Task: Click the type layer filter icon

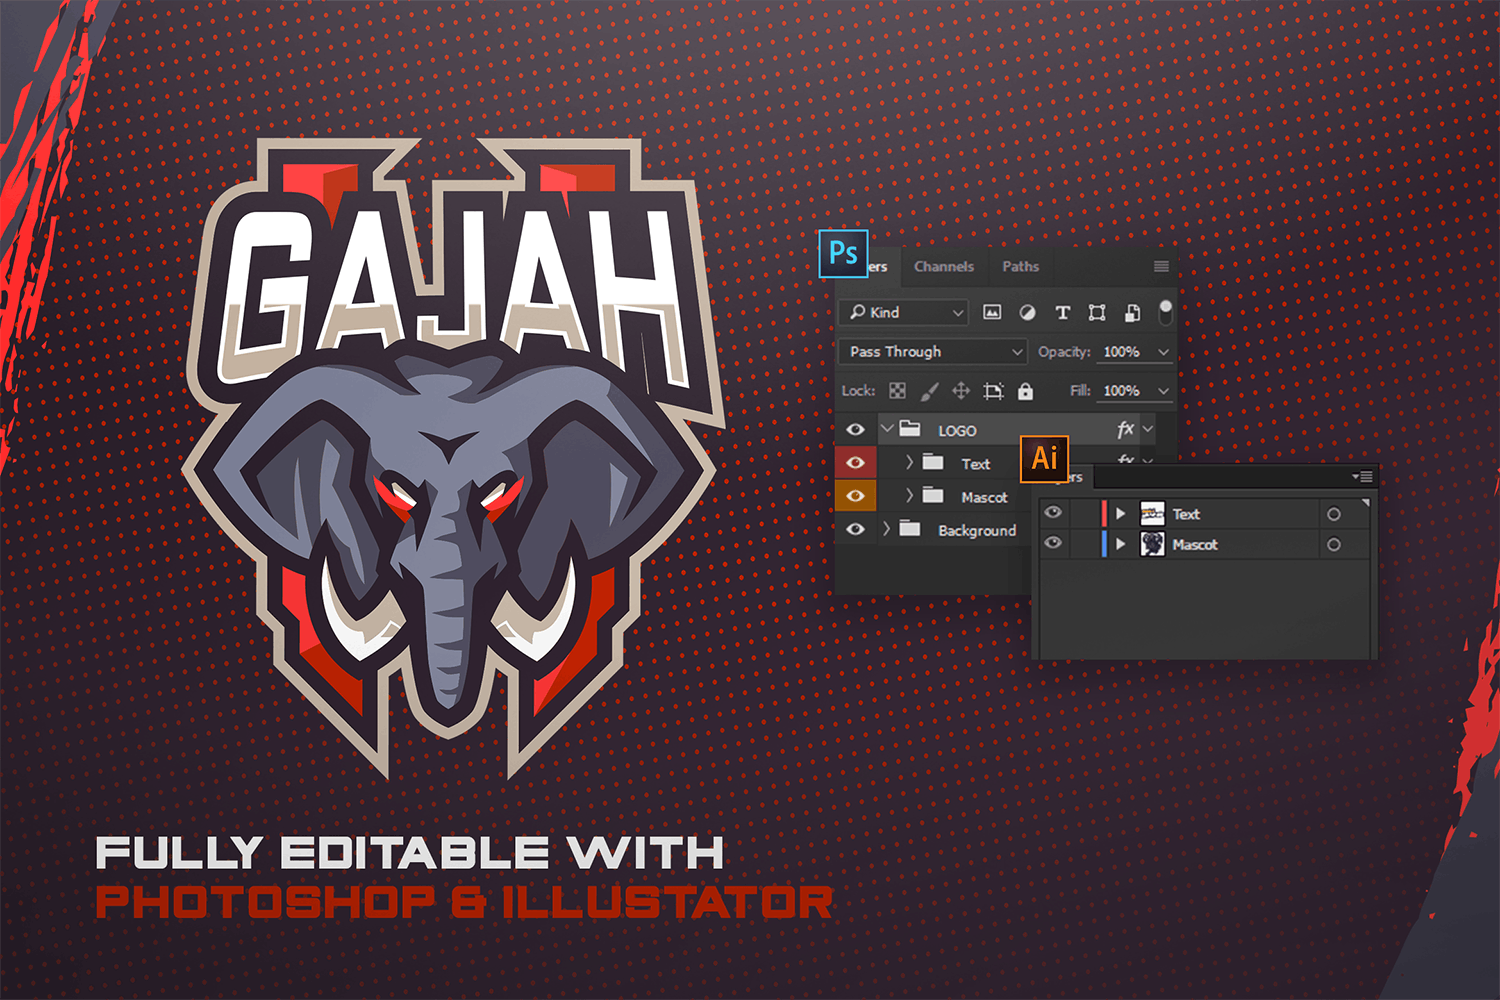Action: pyautogui.click(x=1062, y=312)
